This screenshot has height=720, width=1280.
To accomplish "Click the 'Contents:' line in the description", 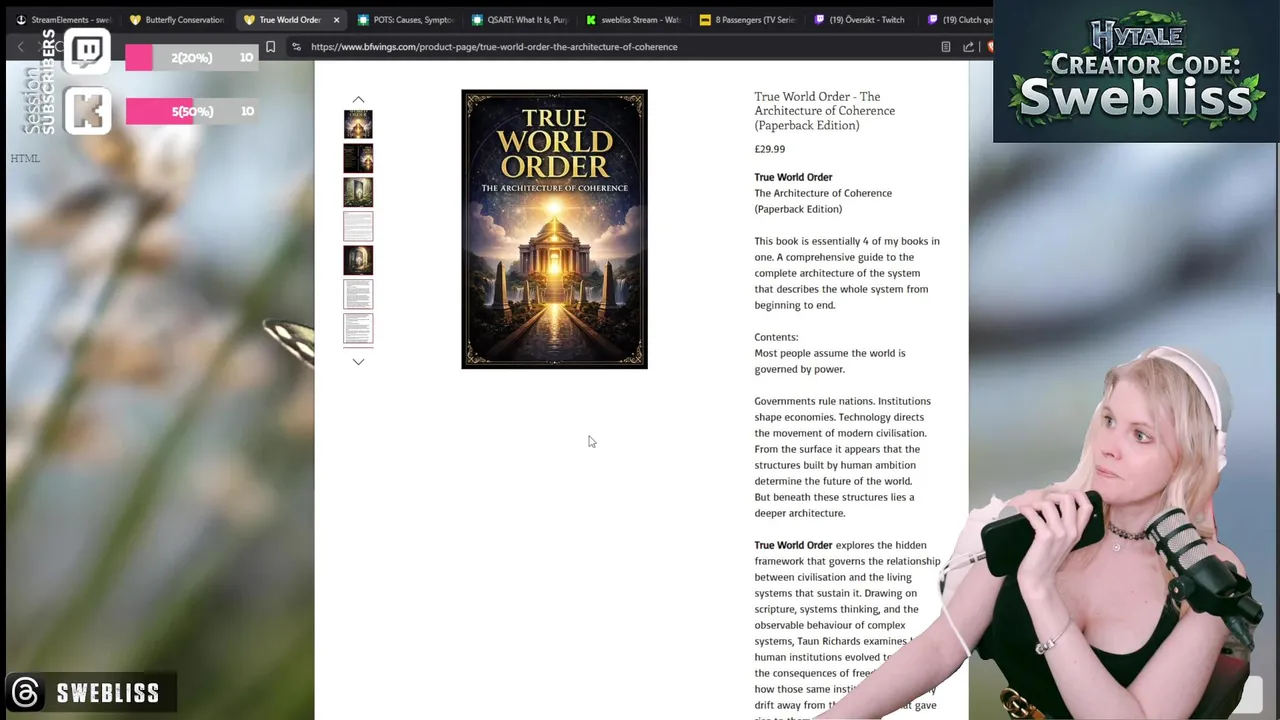I will tap(776, 337).
